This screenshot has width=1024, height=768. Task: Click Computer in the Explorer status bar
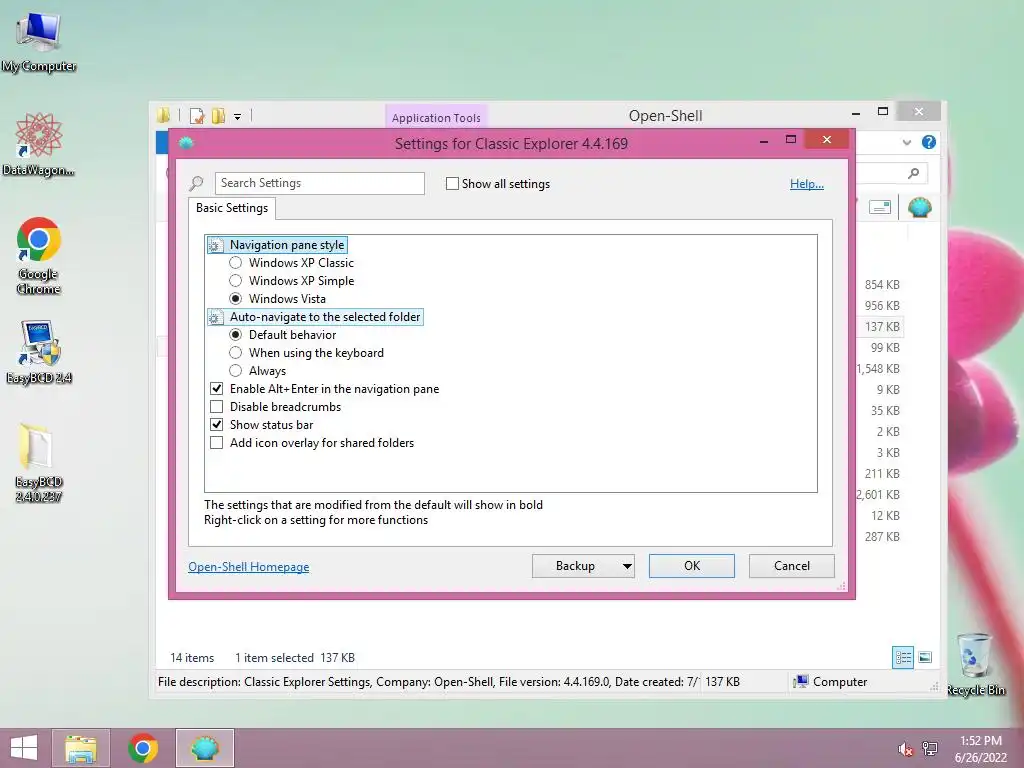click(831, 682)
